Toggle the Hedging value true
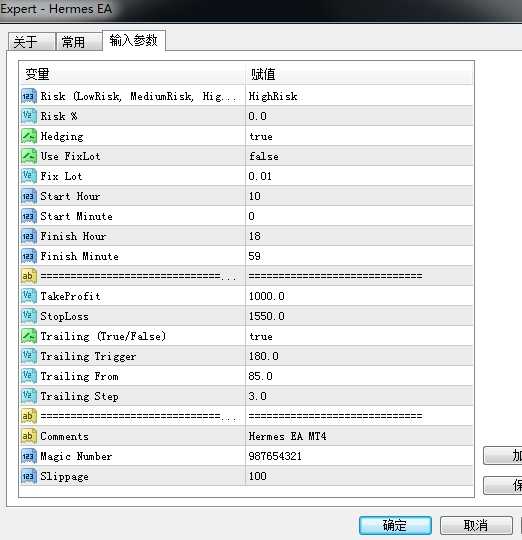This screenshot has width=522, height=540. pos(359,136)
